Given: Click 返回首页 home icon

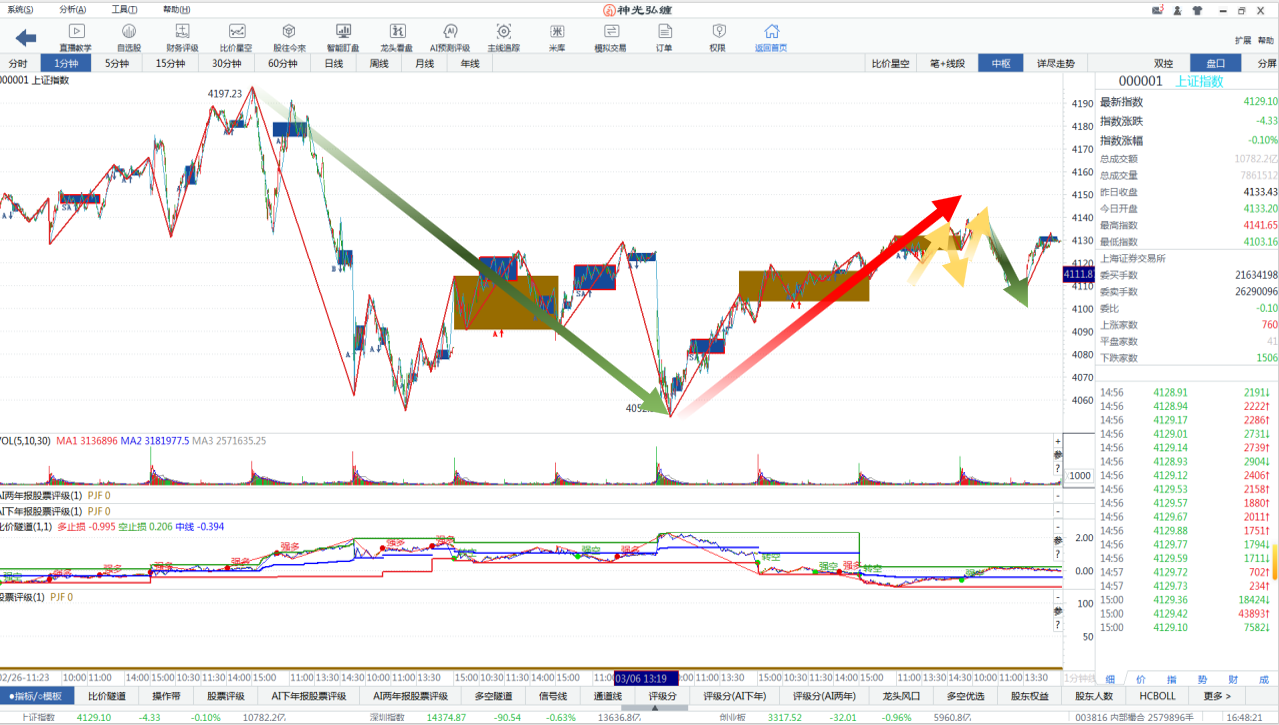Looking at the screenshot, I should tap(770, 38).
